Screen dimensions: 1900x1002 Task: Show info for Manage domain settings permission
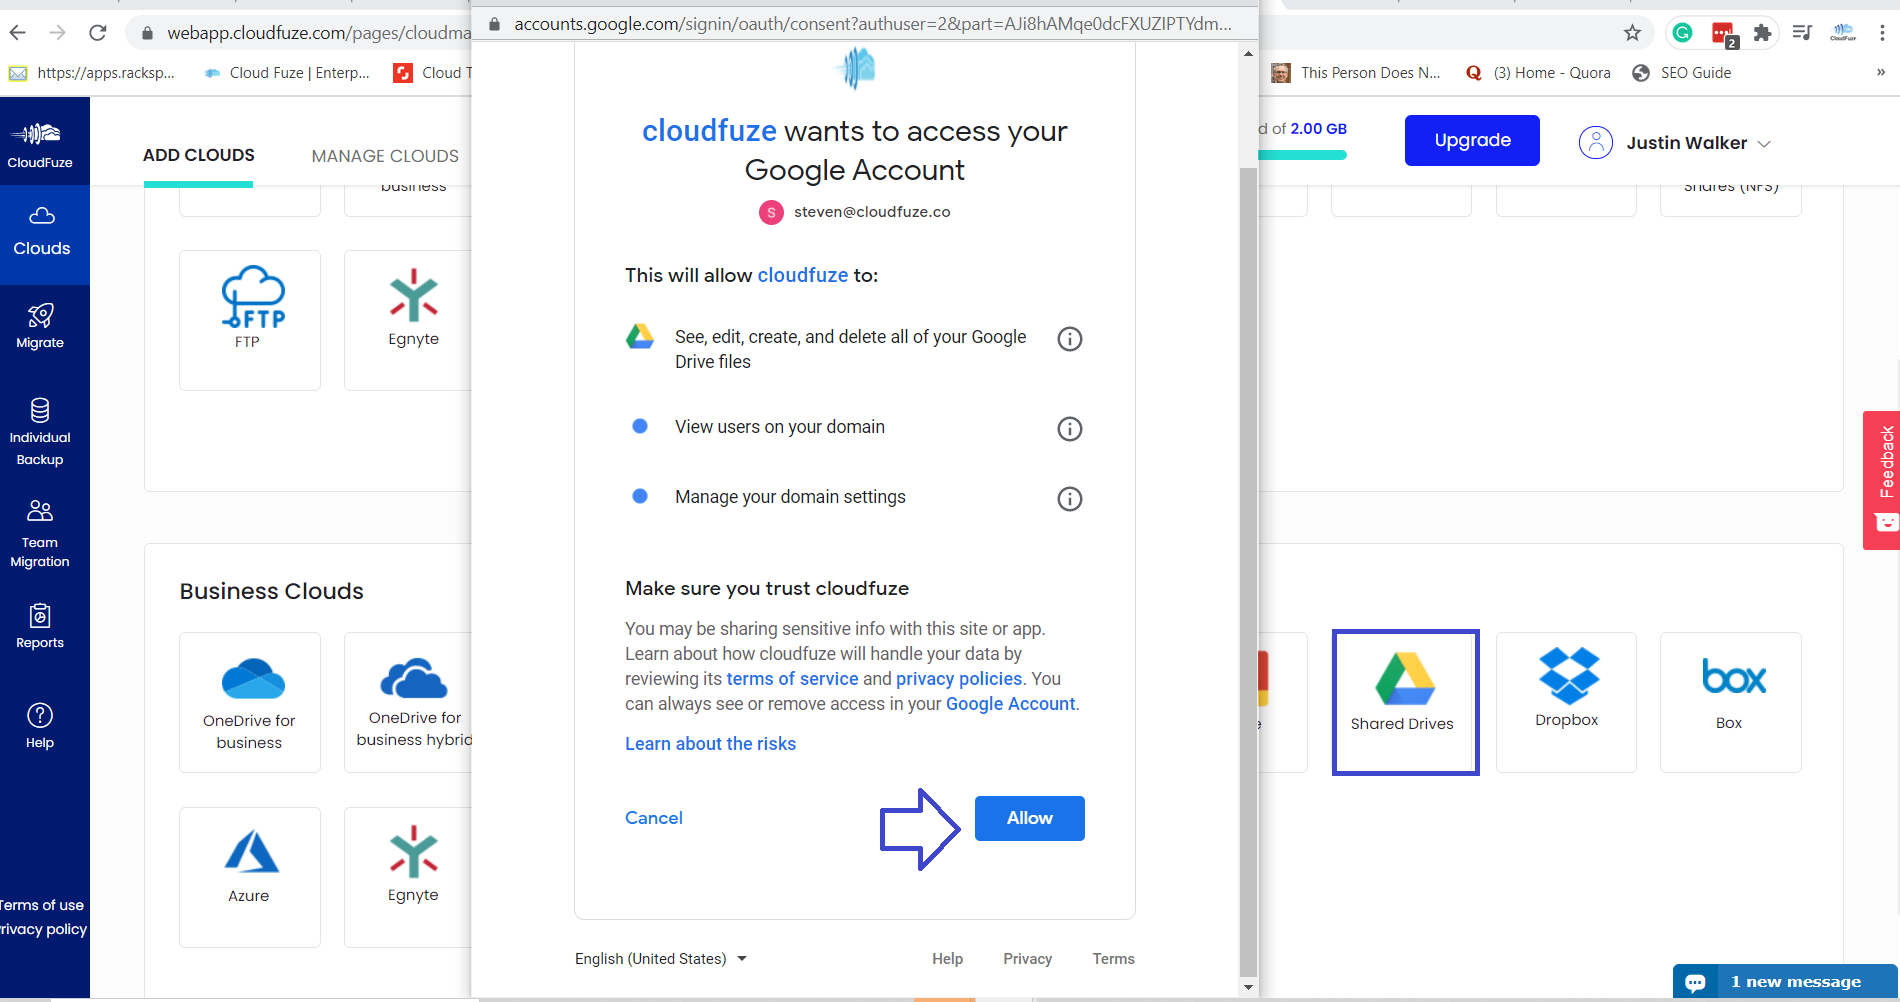click(x=1070, y=499)
